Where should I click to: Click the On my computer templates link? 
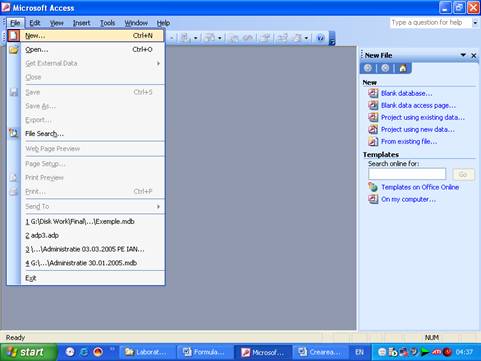pyautogui.click(x=408, y=199)
